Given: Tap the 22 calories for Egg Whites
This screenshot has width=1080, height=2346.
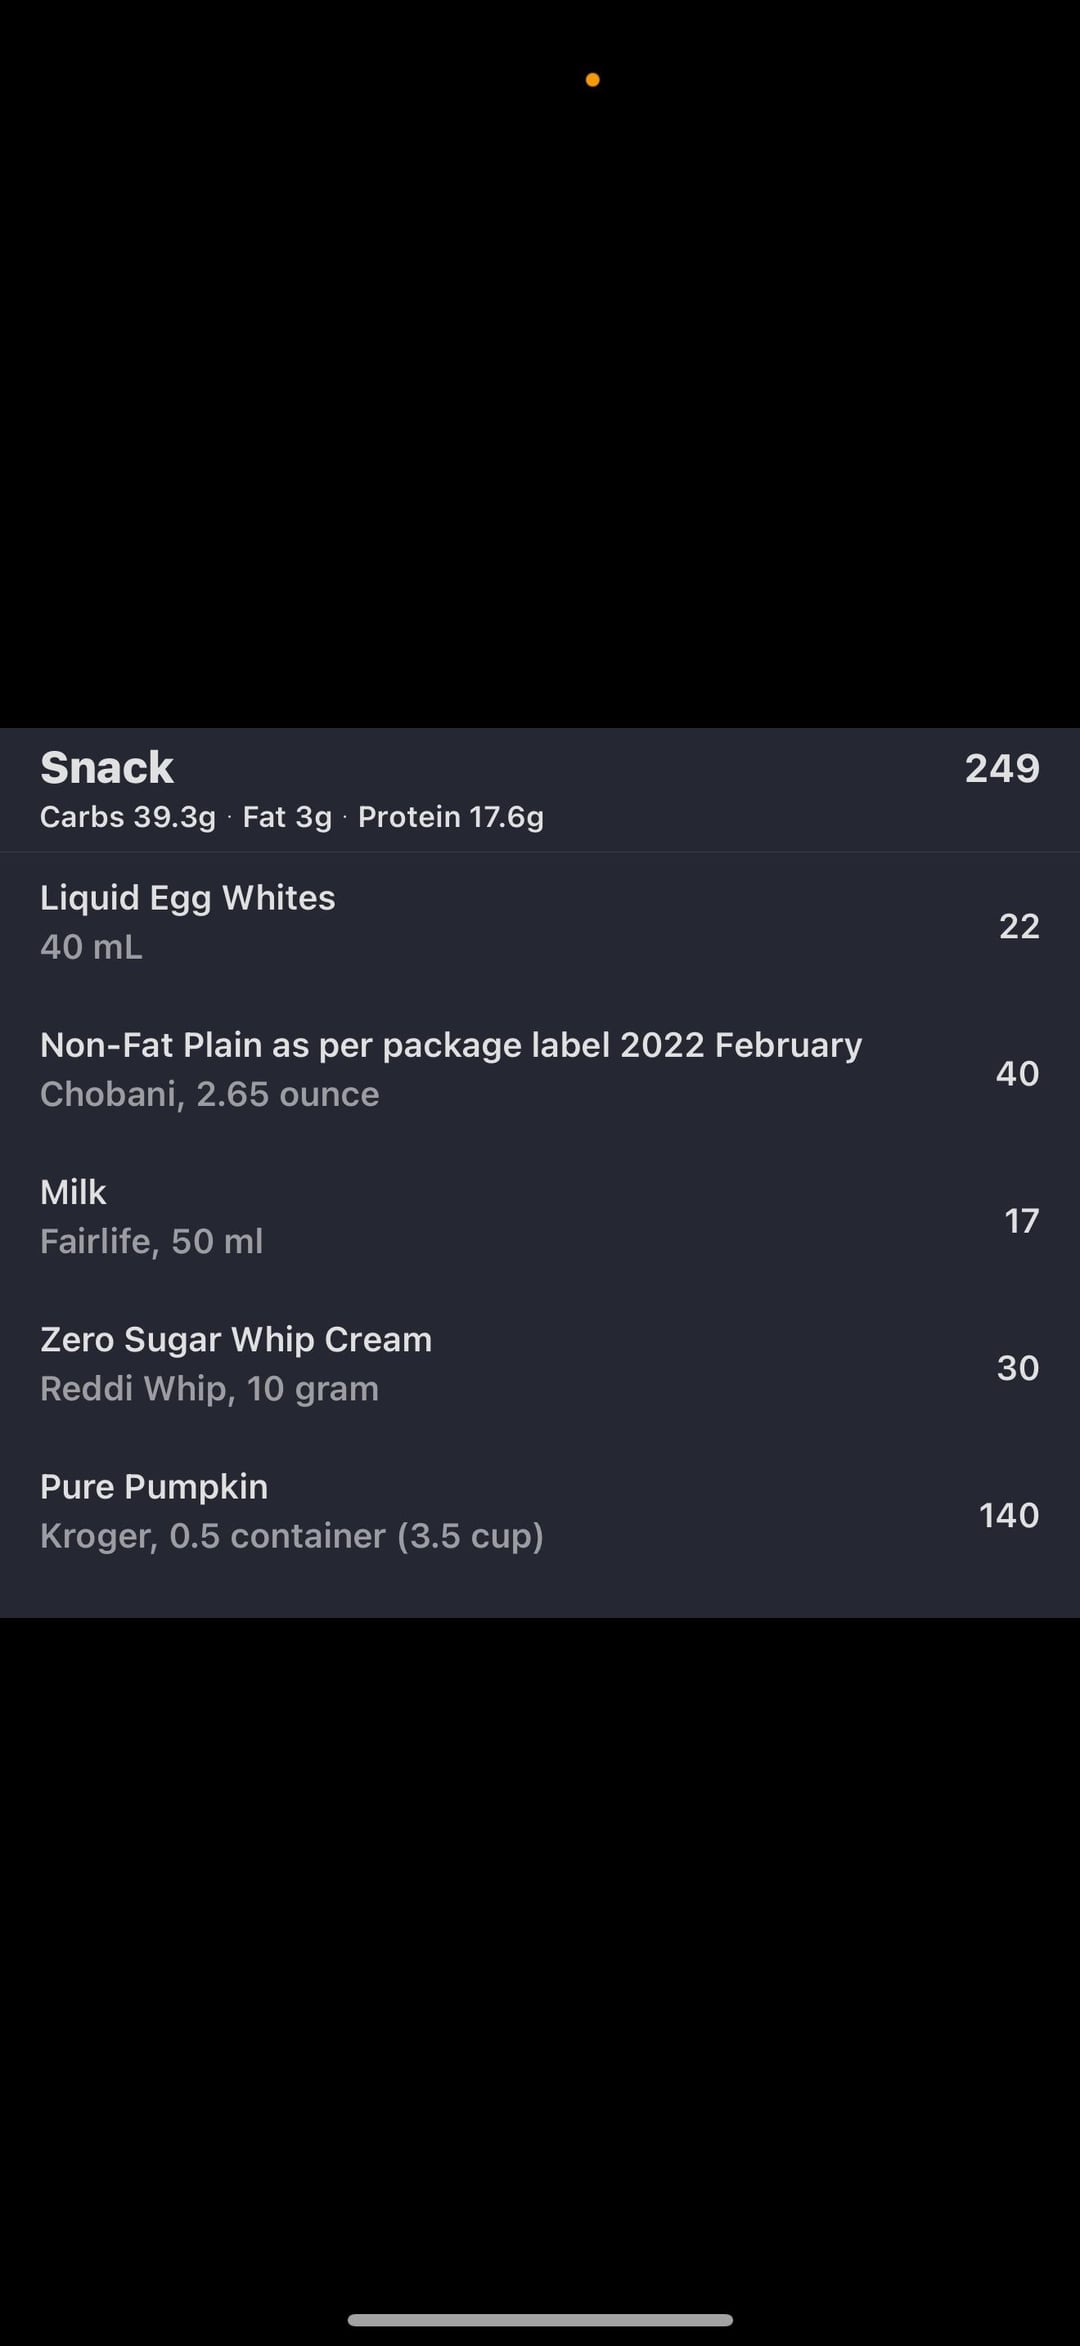Looking at the screenshot, I should [x=1018, y=926].
